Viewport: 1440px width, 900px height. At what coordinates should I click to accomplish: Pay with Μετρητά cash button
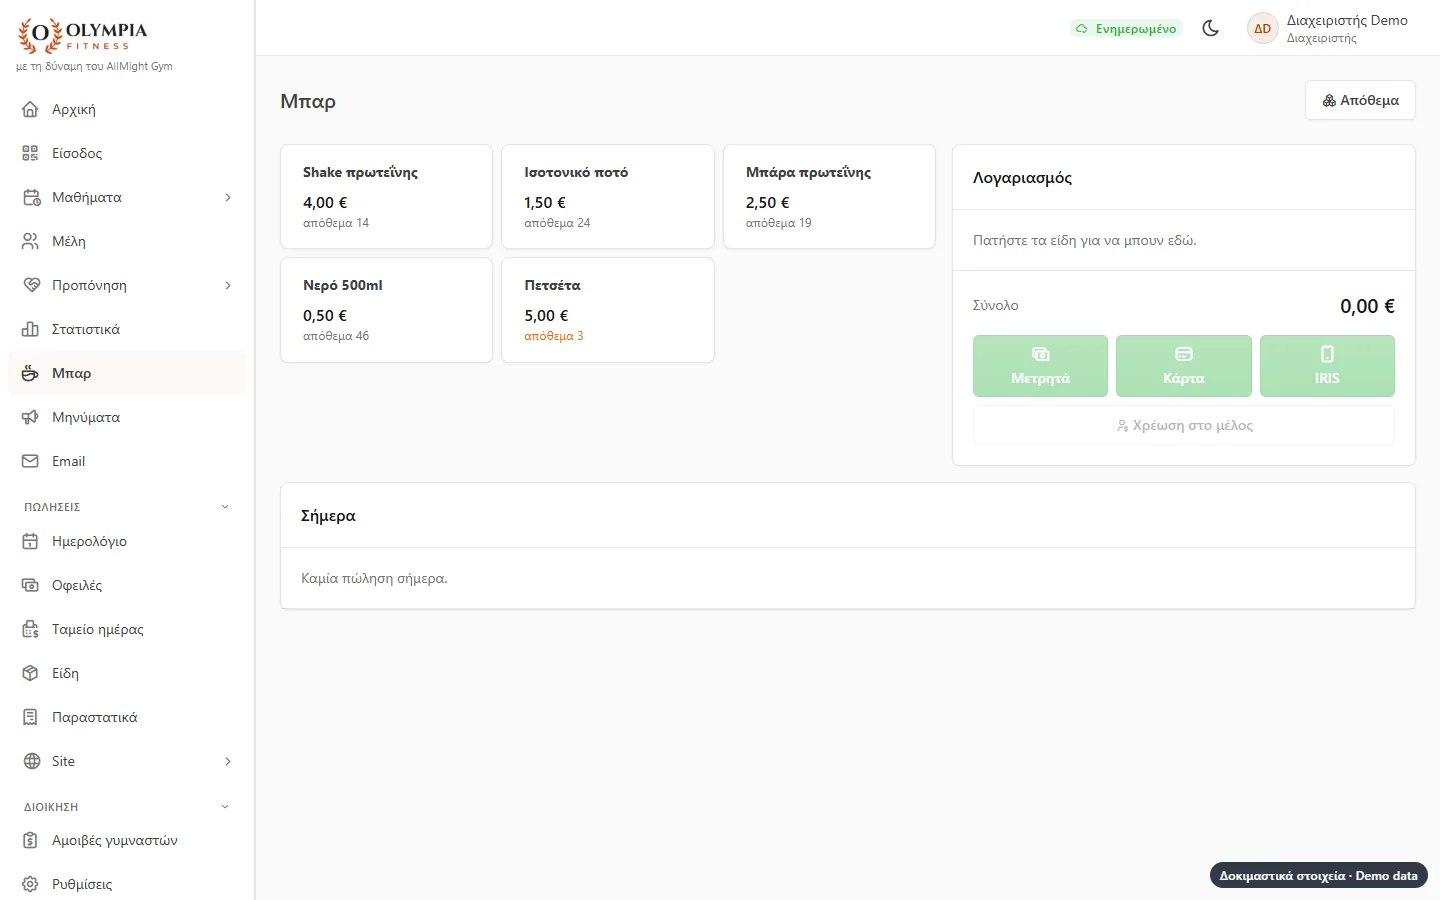[1040, 366]
